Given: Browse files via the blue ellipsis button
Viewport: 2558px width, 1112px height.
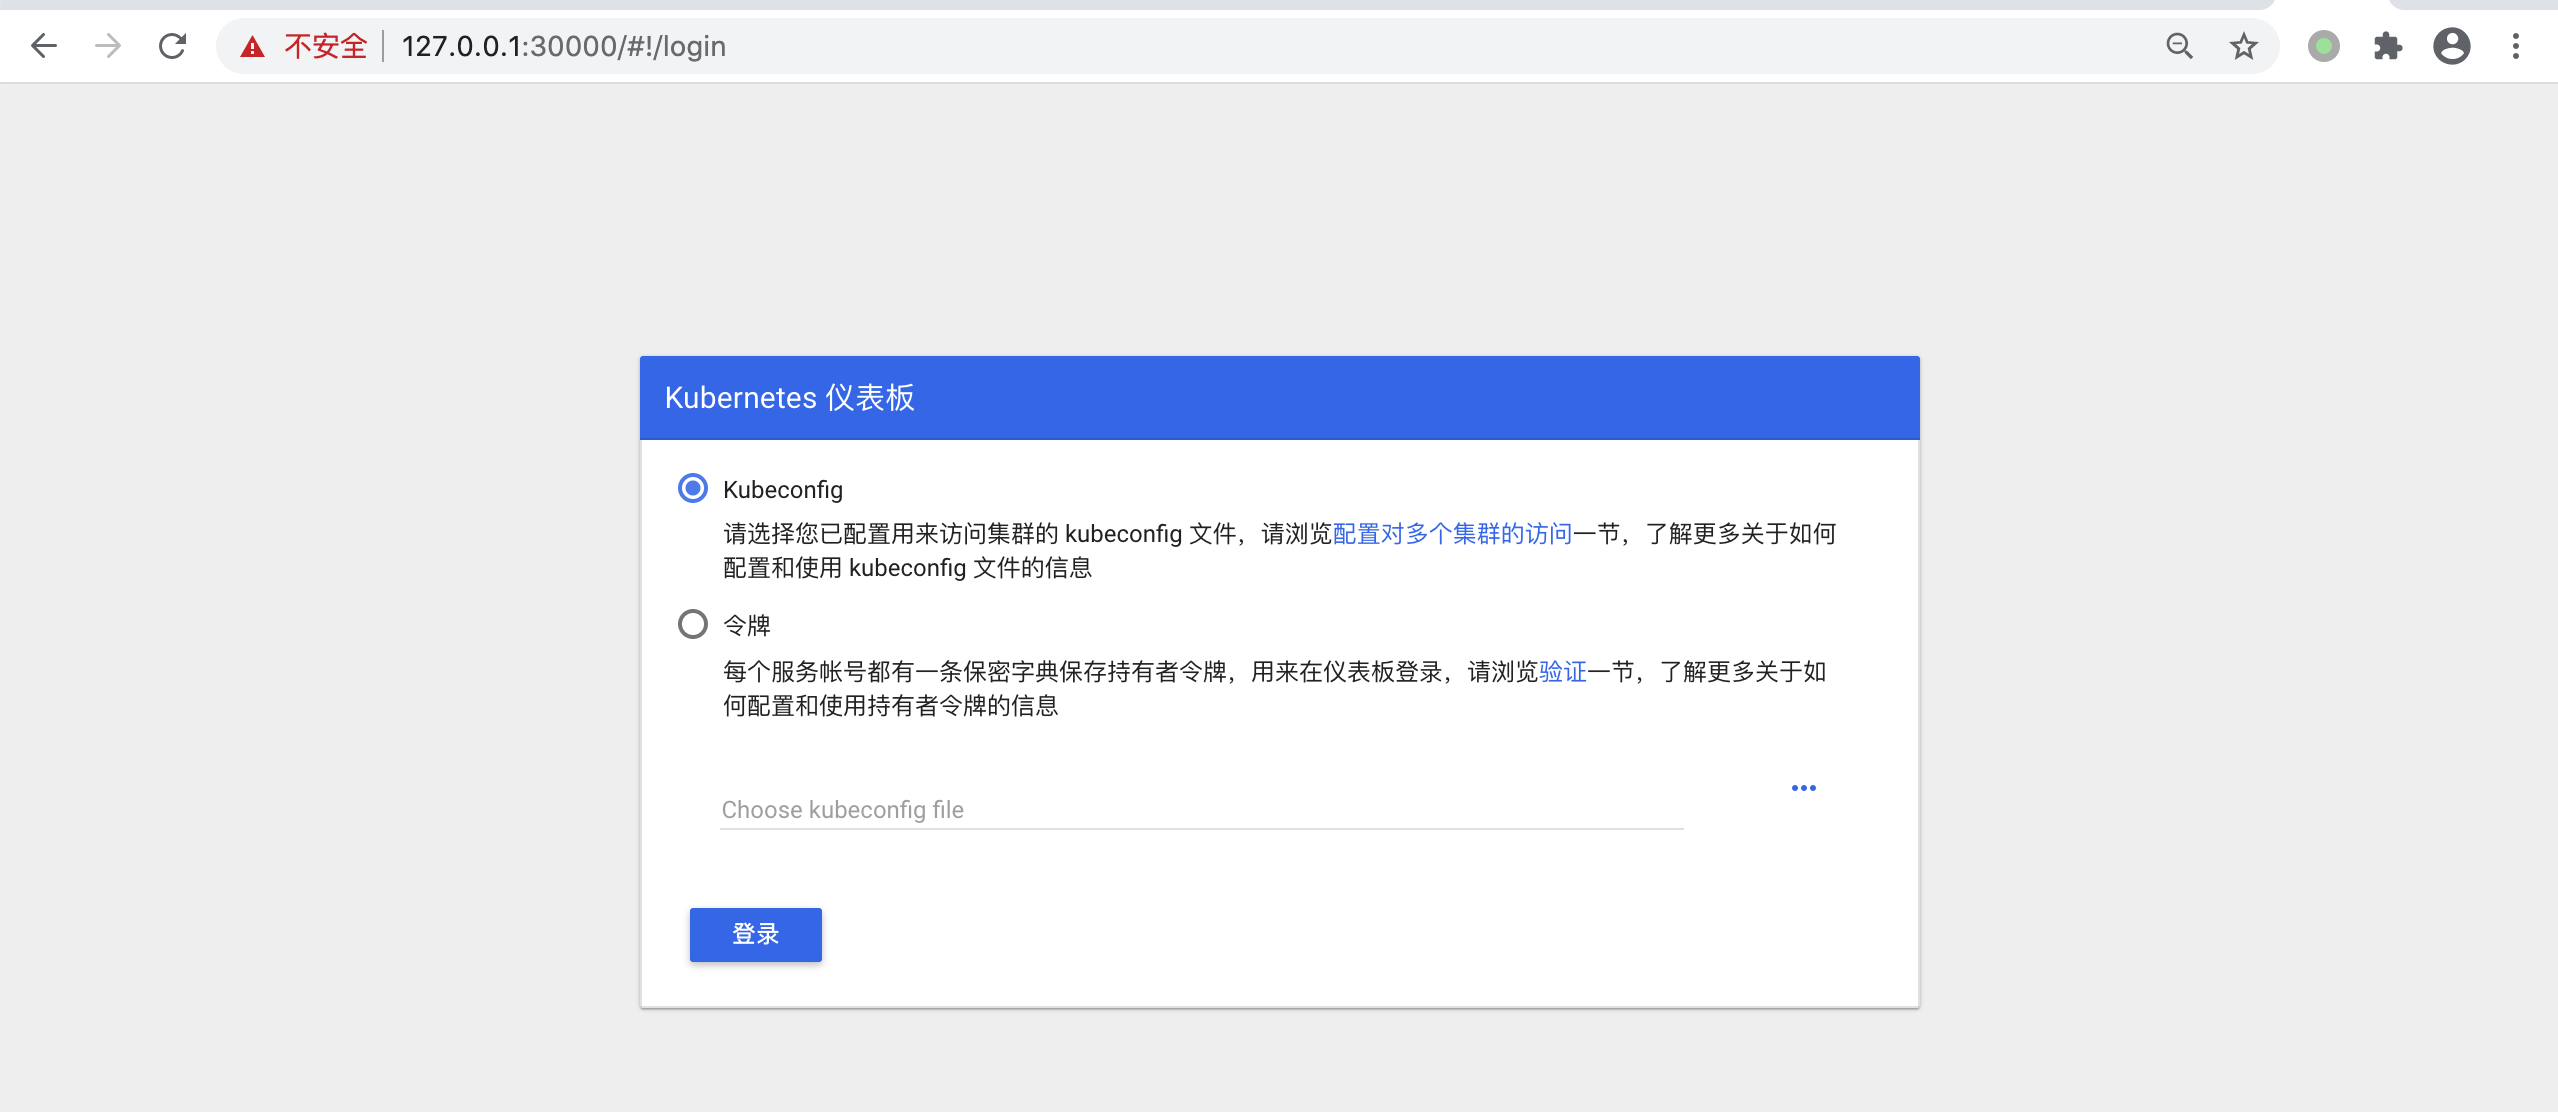Looking at the screenshot, I should pyautogui.click(x=1803, y=788).
